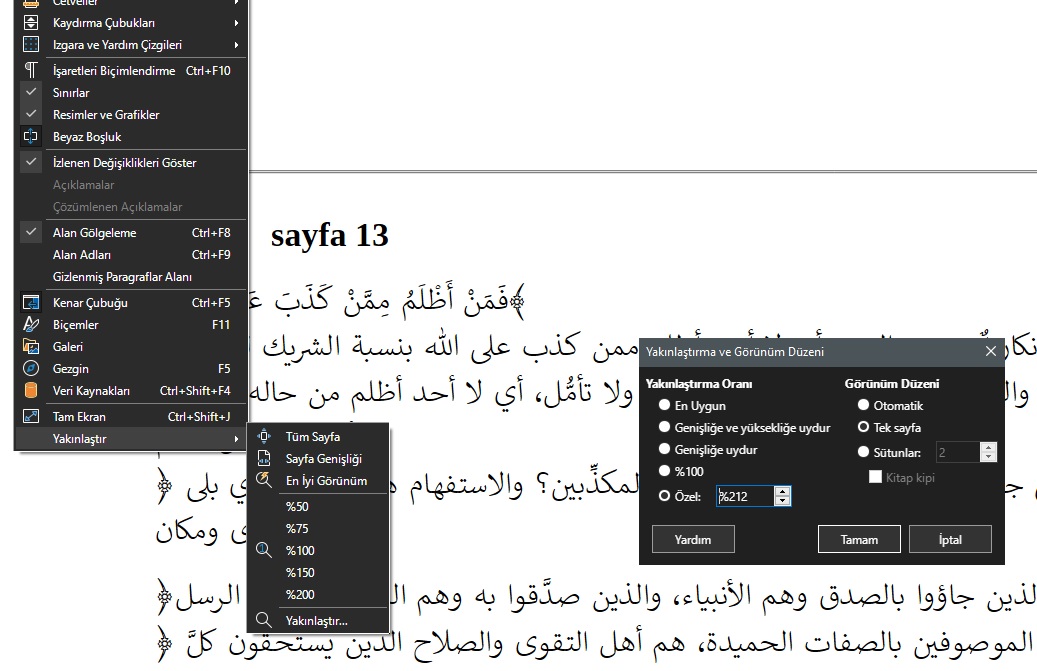Click the En İyi Görünüm optimal view icon
Image resolution: width=1037 pixels, height=671 pixels.
264,480
